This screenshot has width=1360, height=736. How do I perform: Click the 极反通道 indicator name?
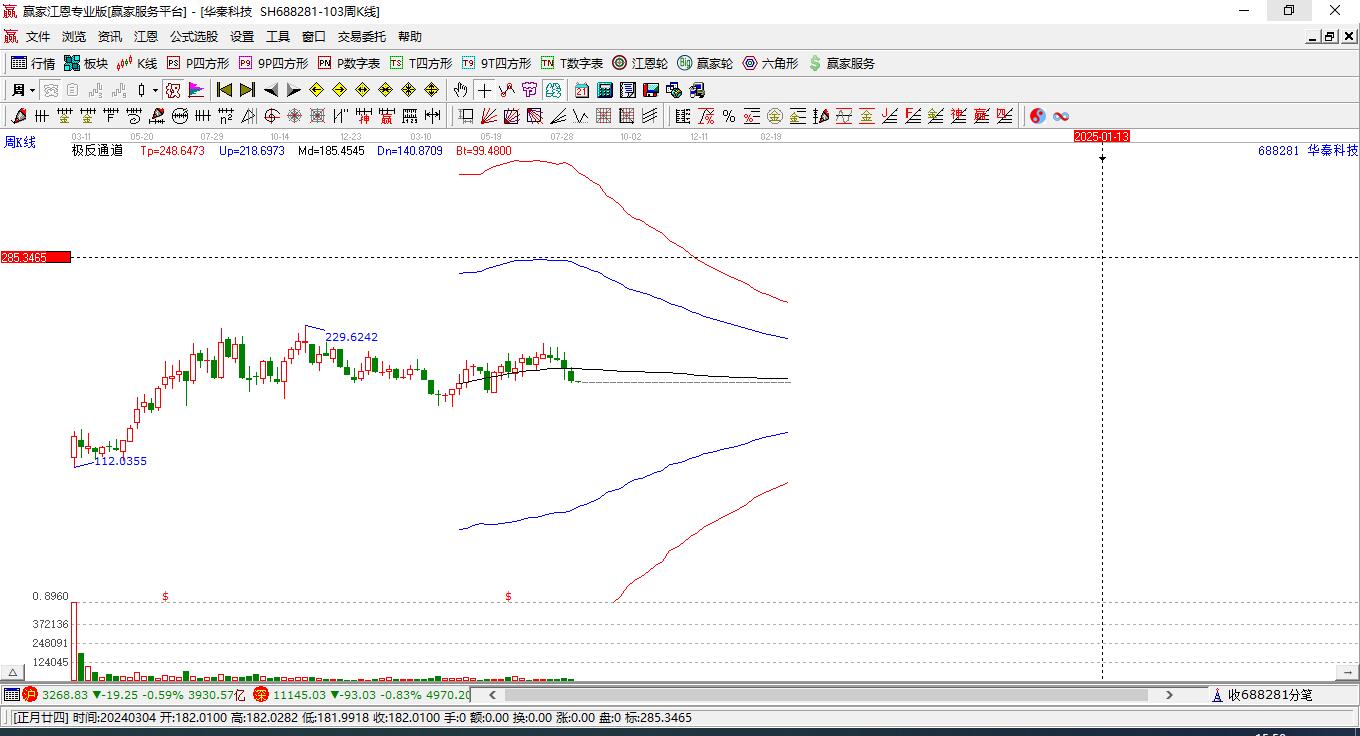click(x=97, y=151)
